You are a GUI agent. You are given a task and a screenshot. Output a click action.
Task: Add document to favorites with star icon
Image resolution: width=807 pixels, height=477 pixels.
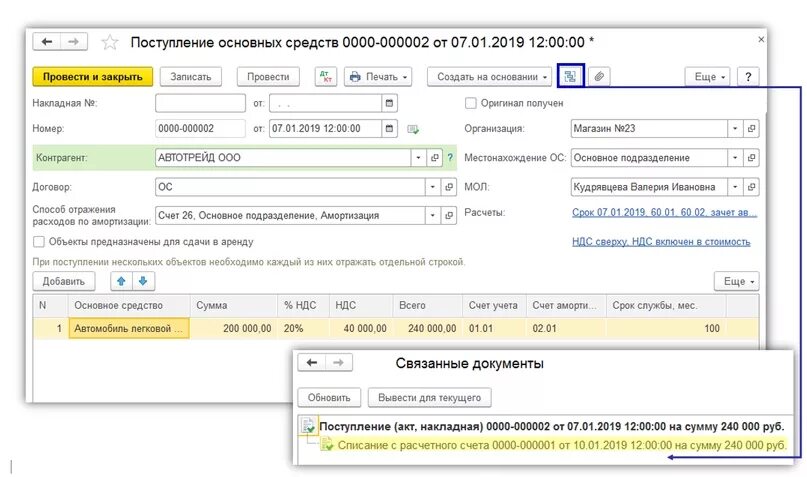[109, 42]
